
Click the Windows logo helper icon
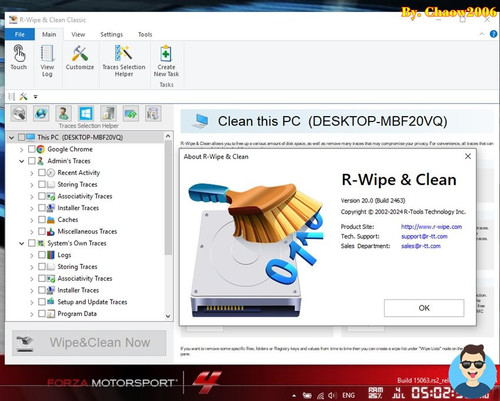click(86, 114)
